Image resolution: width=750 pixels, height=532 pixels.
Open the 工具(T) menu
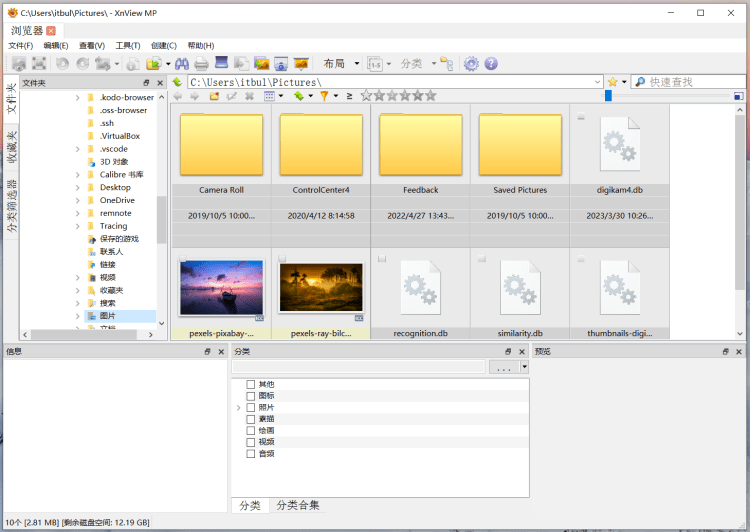coord(128,45)
